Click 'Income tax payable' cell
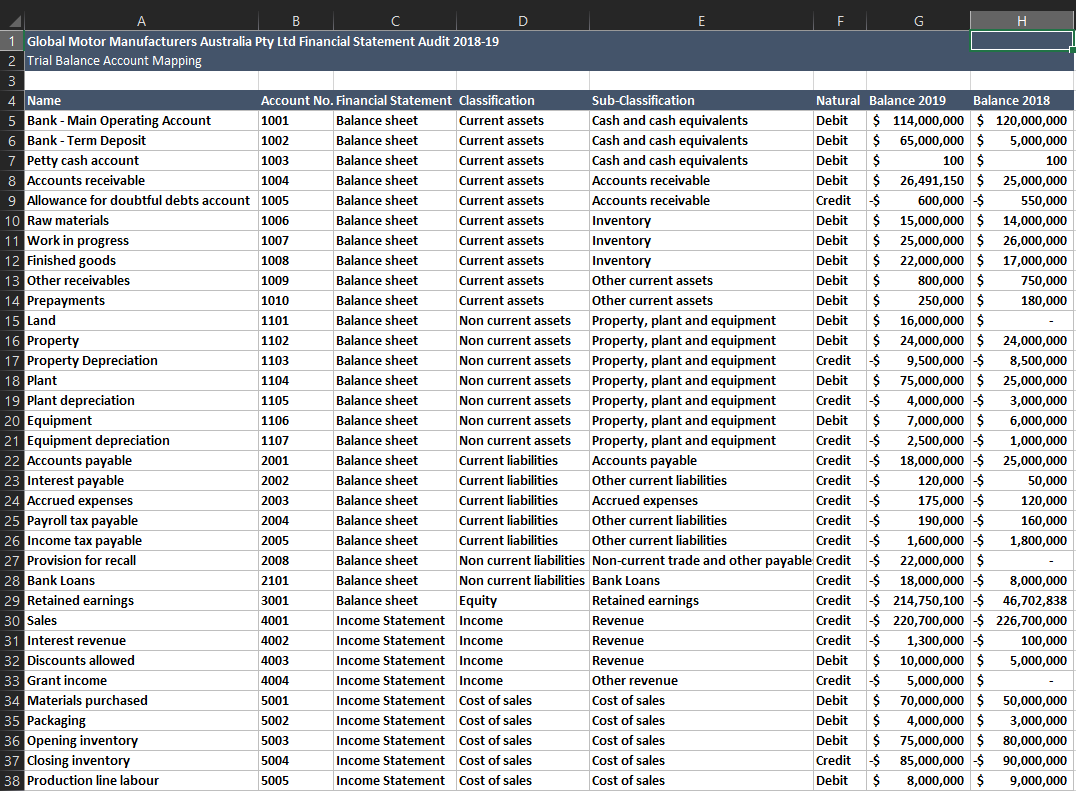Screen dimensions: 1076x791 coord(141,541)
